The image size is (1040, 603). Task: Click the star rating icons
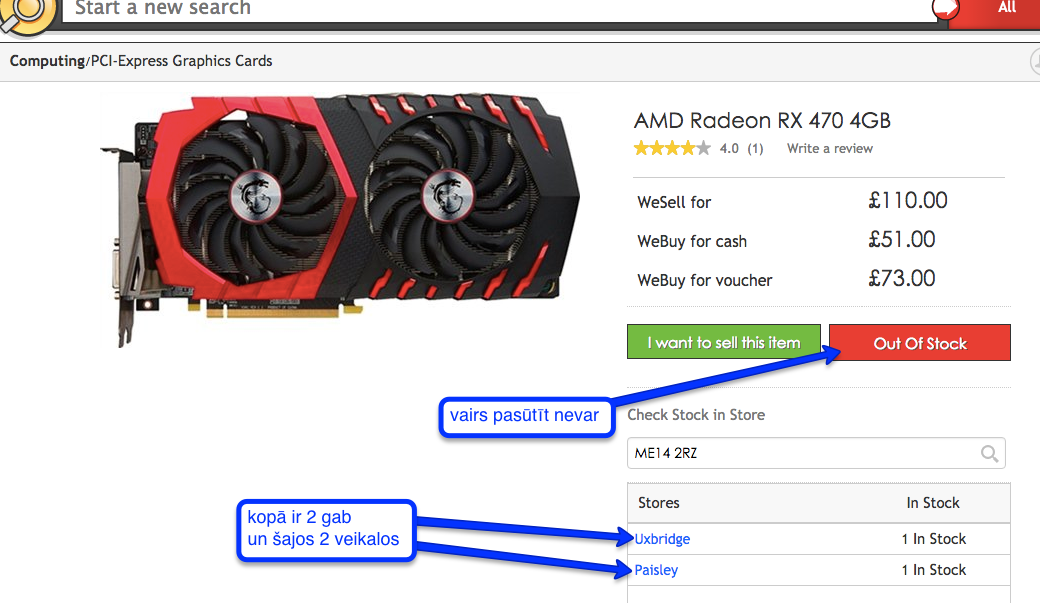pyautogui.click(x=671, y=148)
